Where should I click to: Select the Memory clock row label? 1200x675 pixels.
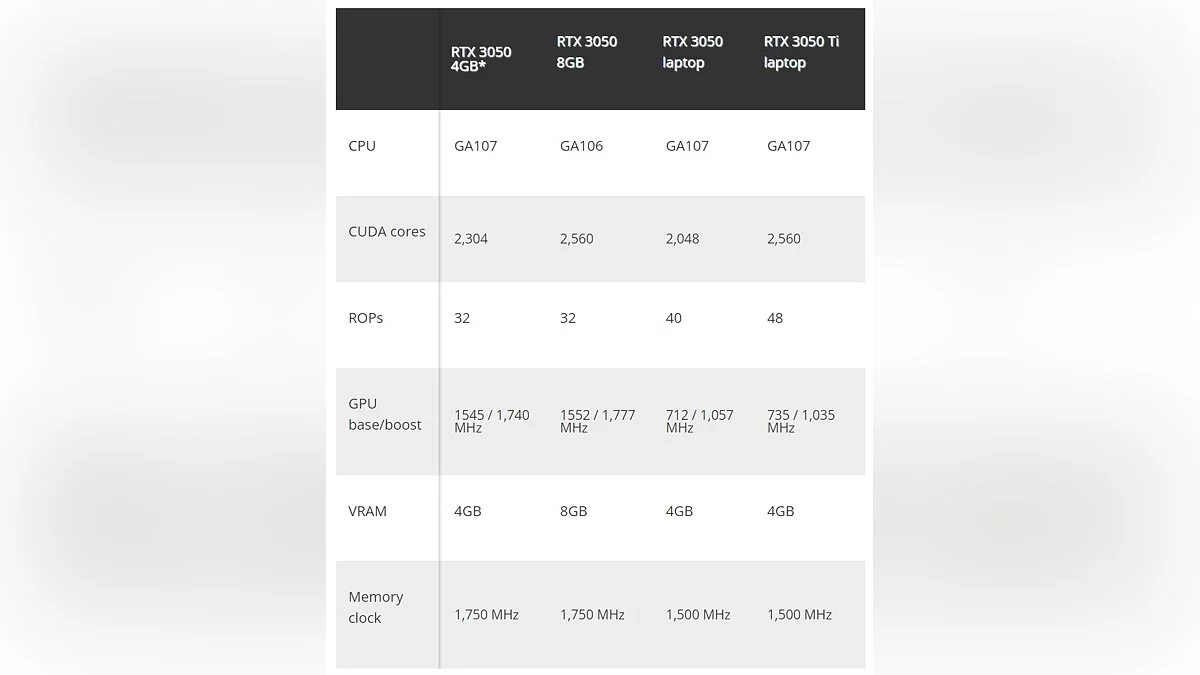pyautogui.click(x=376, y=607)
